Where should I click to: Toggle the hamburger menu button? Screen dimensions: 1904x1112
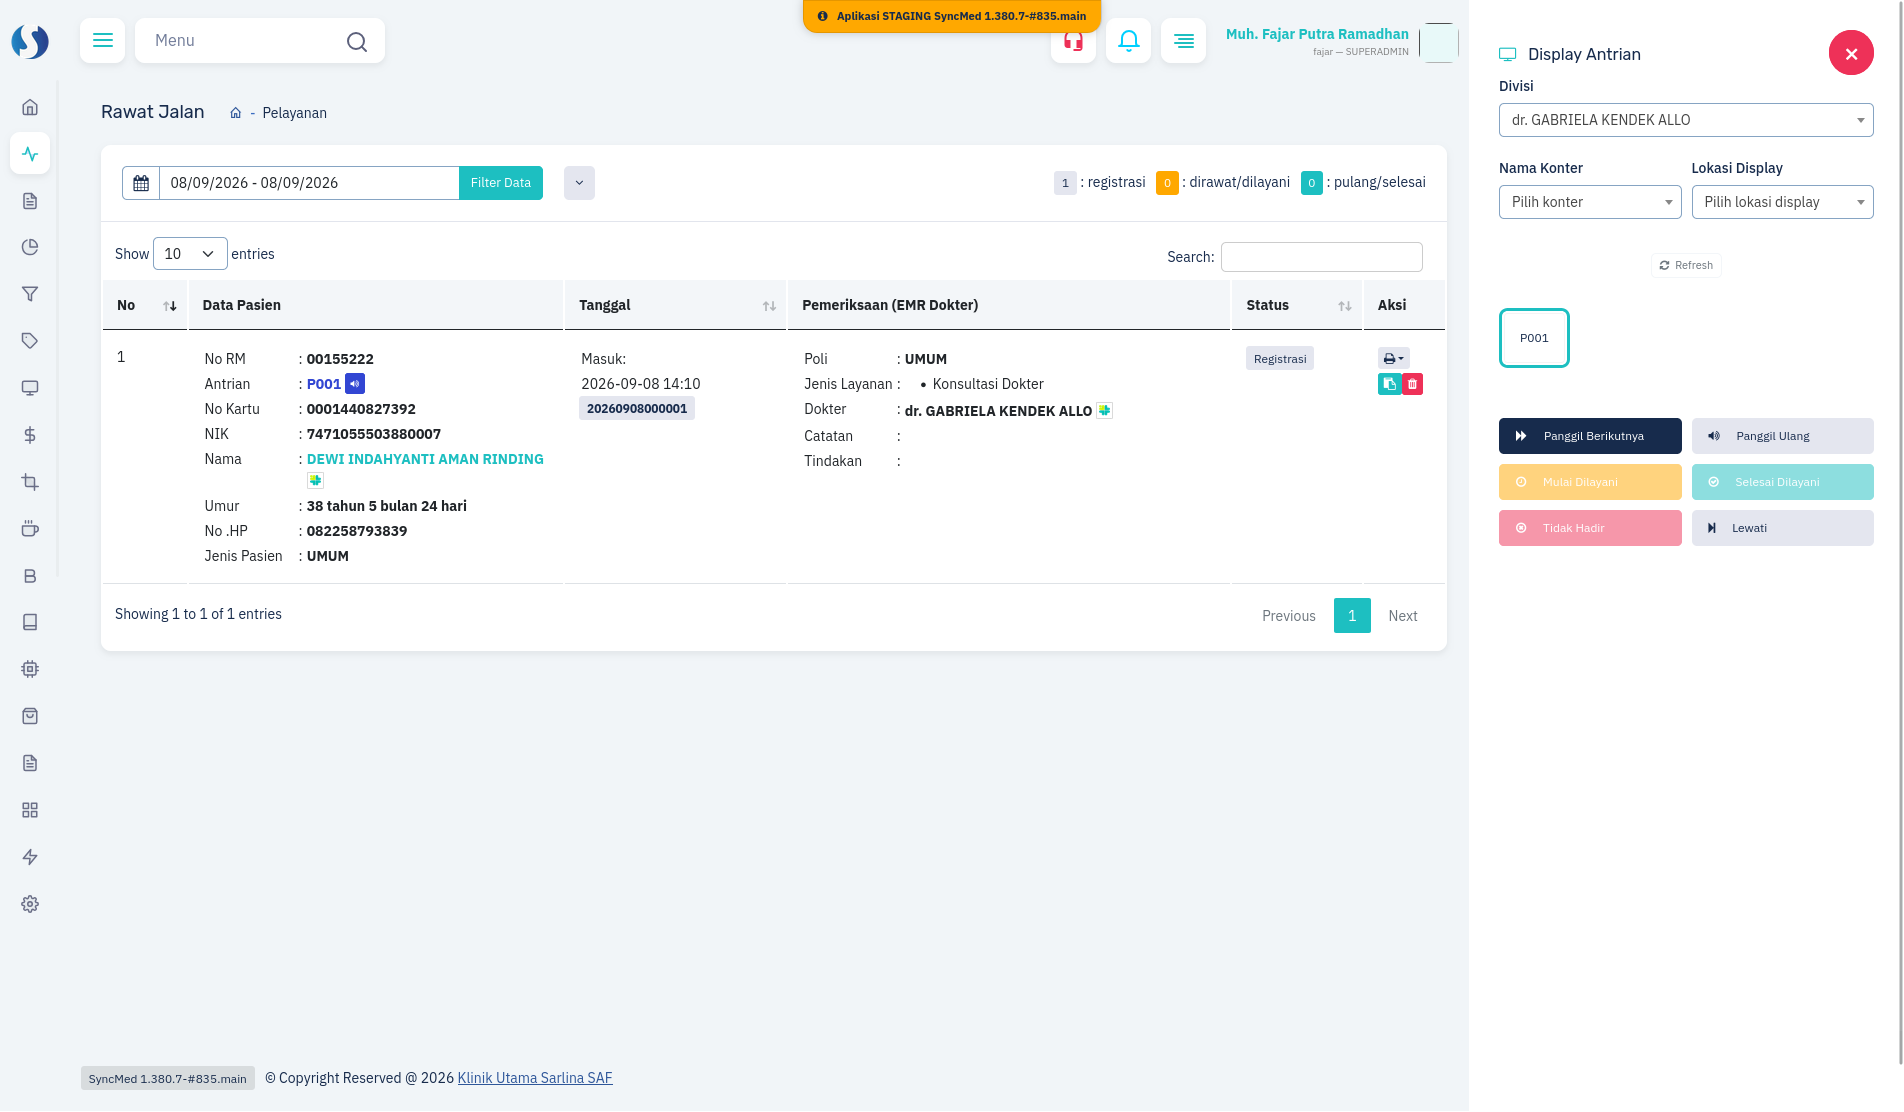tap(103, 41)
